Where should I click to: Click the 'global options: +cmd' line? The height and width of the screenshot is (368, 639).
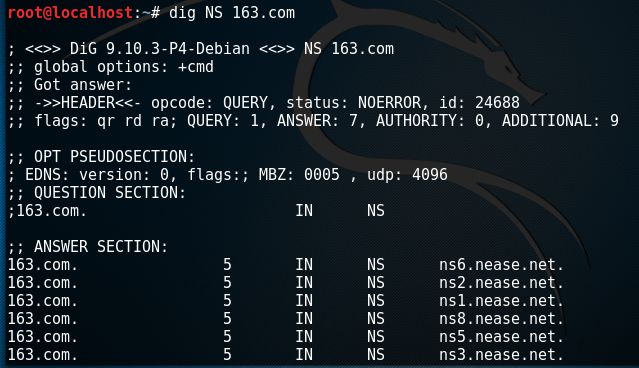(x=110, y=67)
